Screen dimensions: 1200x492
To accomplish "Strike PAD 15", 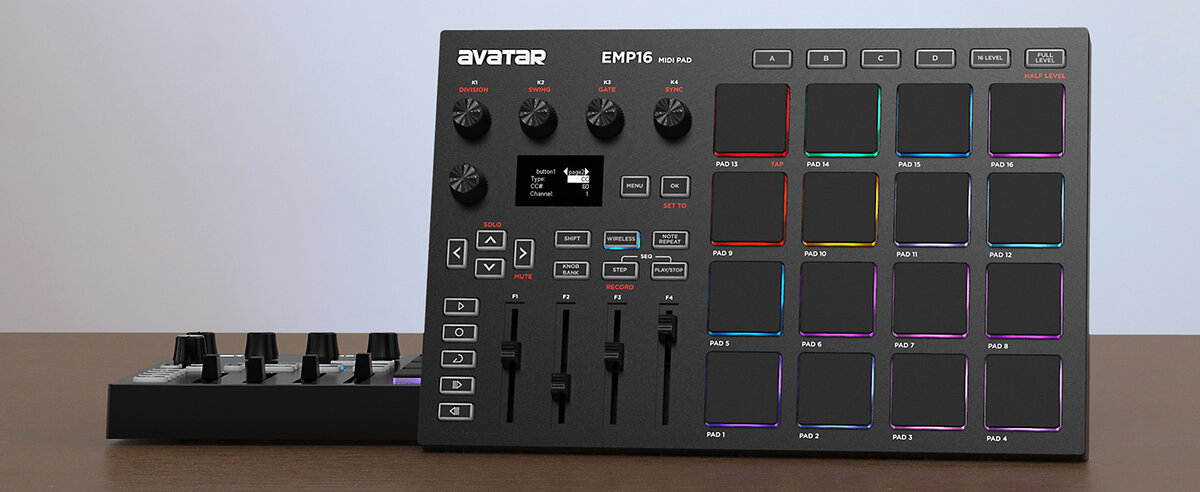I will pos(934,119).
